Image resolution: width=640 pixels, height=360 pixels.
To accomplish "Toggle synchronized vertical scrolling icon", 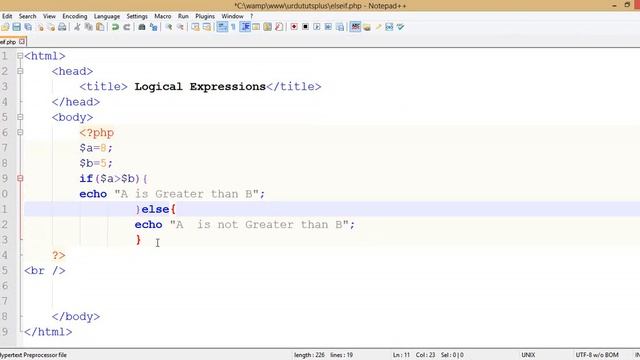I will pos(196,27).
